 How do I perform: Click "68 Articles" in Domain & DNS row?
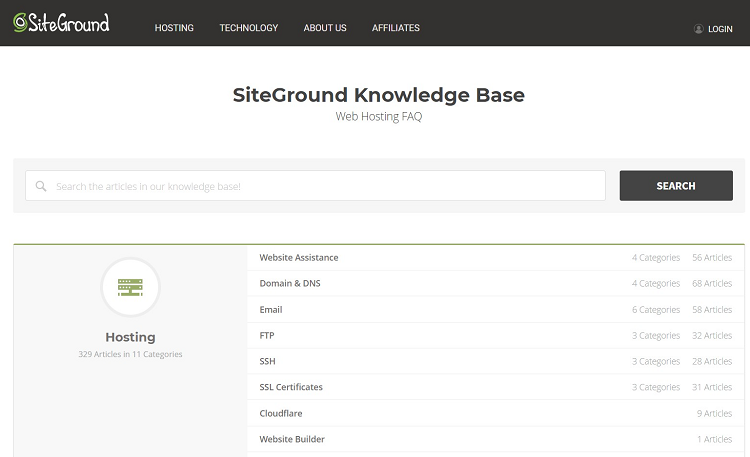(x=712, y=283)
